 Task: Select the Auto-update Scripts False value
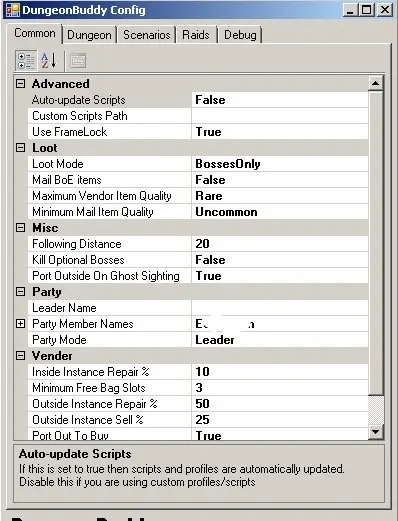pos(280,100)
